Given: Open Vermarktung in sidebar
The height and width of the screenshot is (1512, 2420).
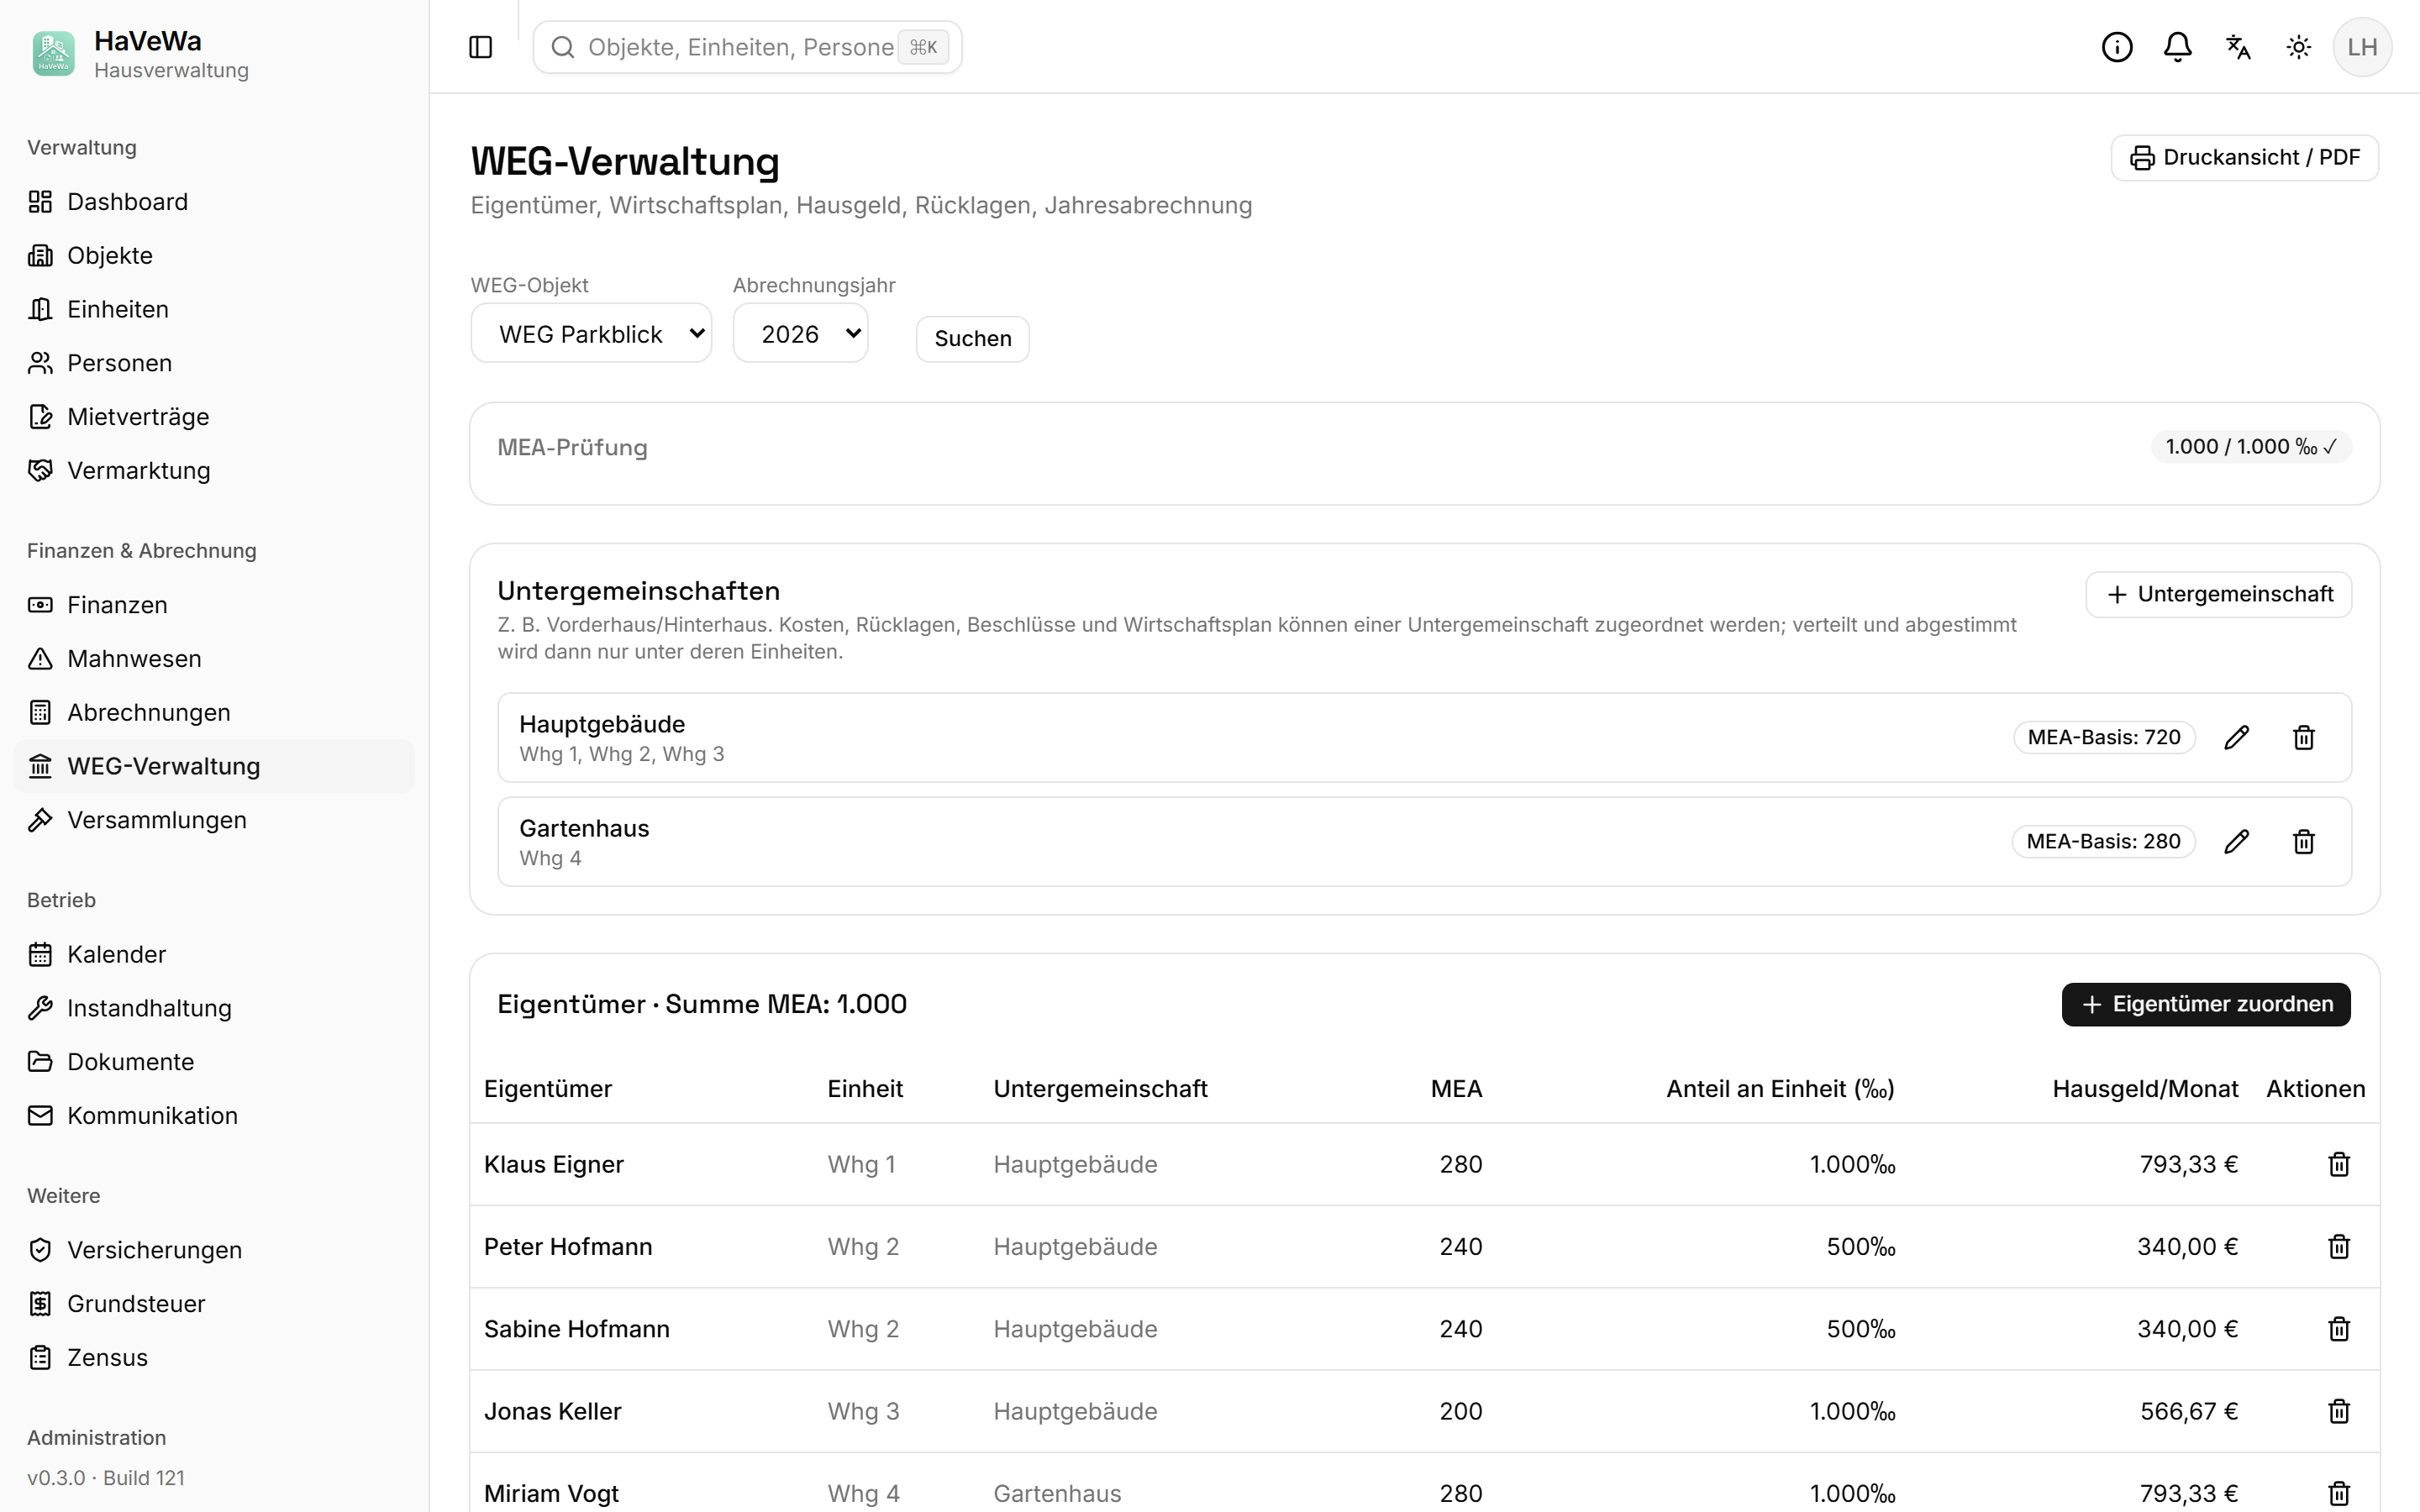Looking at the screenshot, I should click(214, 471).
